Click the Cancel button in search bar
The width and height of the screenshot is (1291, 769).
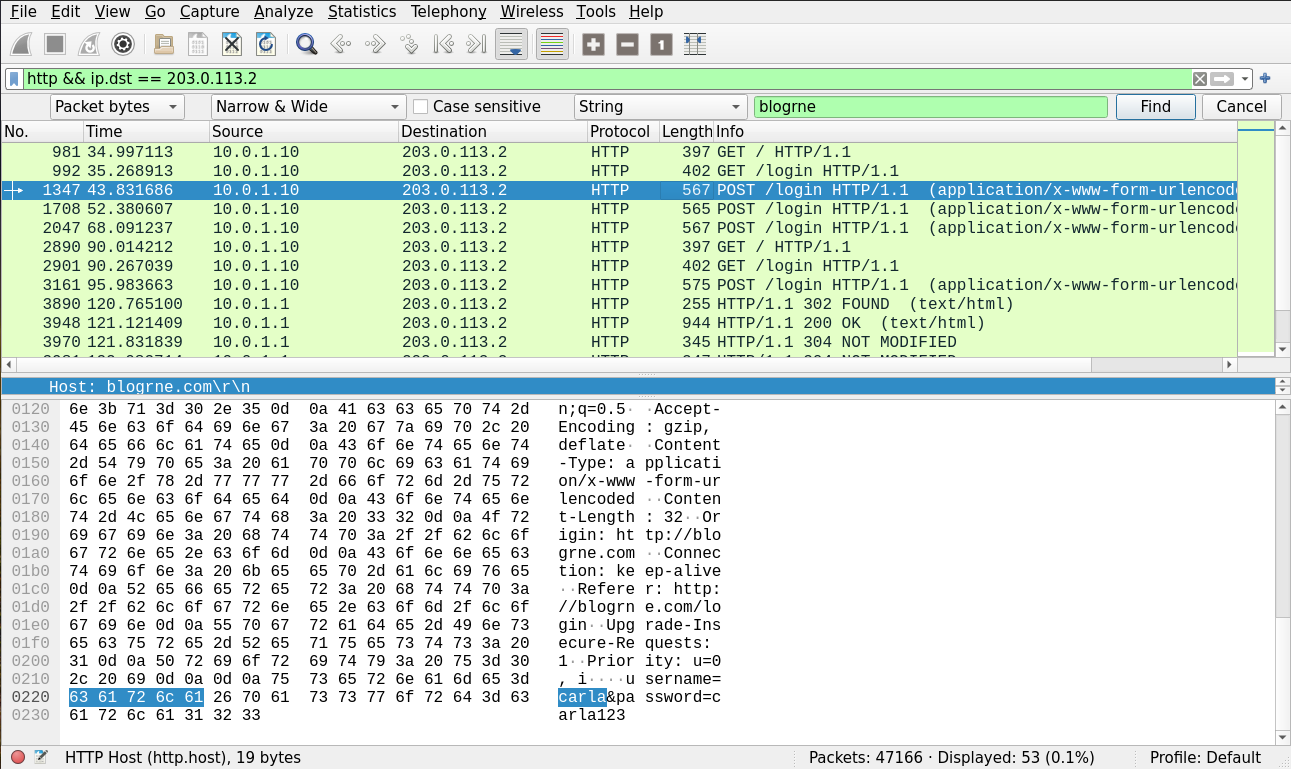pos(1241,107)
